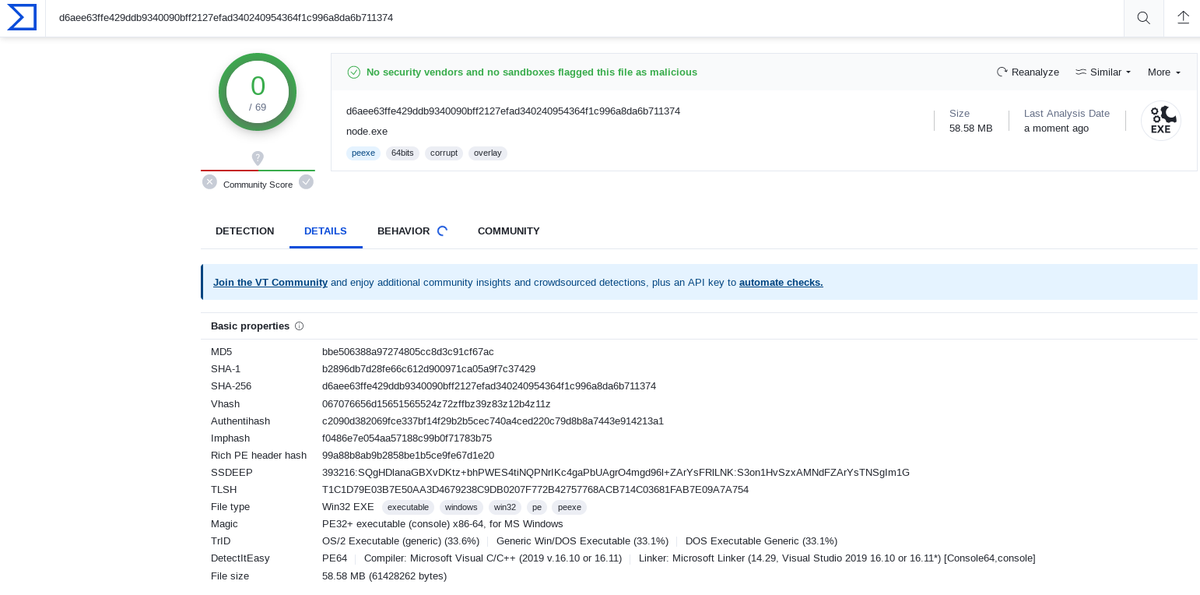Select the DETAILS tab
Viewport: 1200px width, 595px height.
[x=325, y=231]
